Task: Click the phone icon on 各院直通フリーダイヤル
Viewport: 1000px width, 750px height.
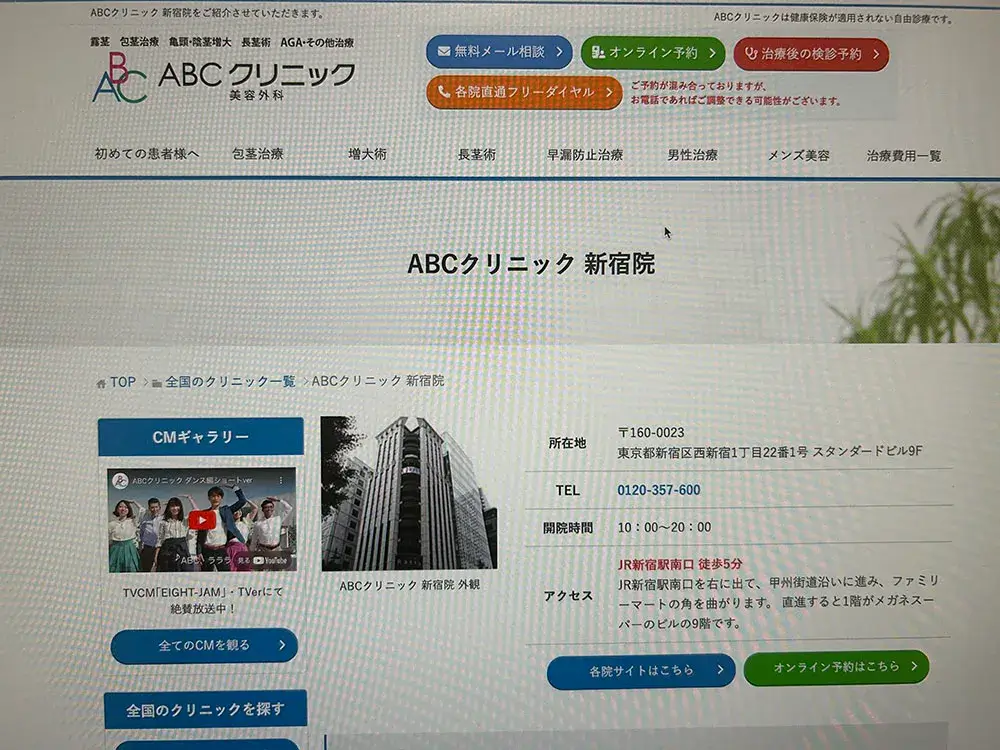Action: click(x=444, y=92)
